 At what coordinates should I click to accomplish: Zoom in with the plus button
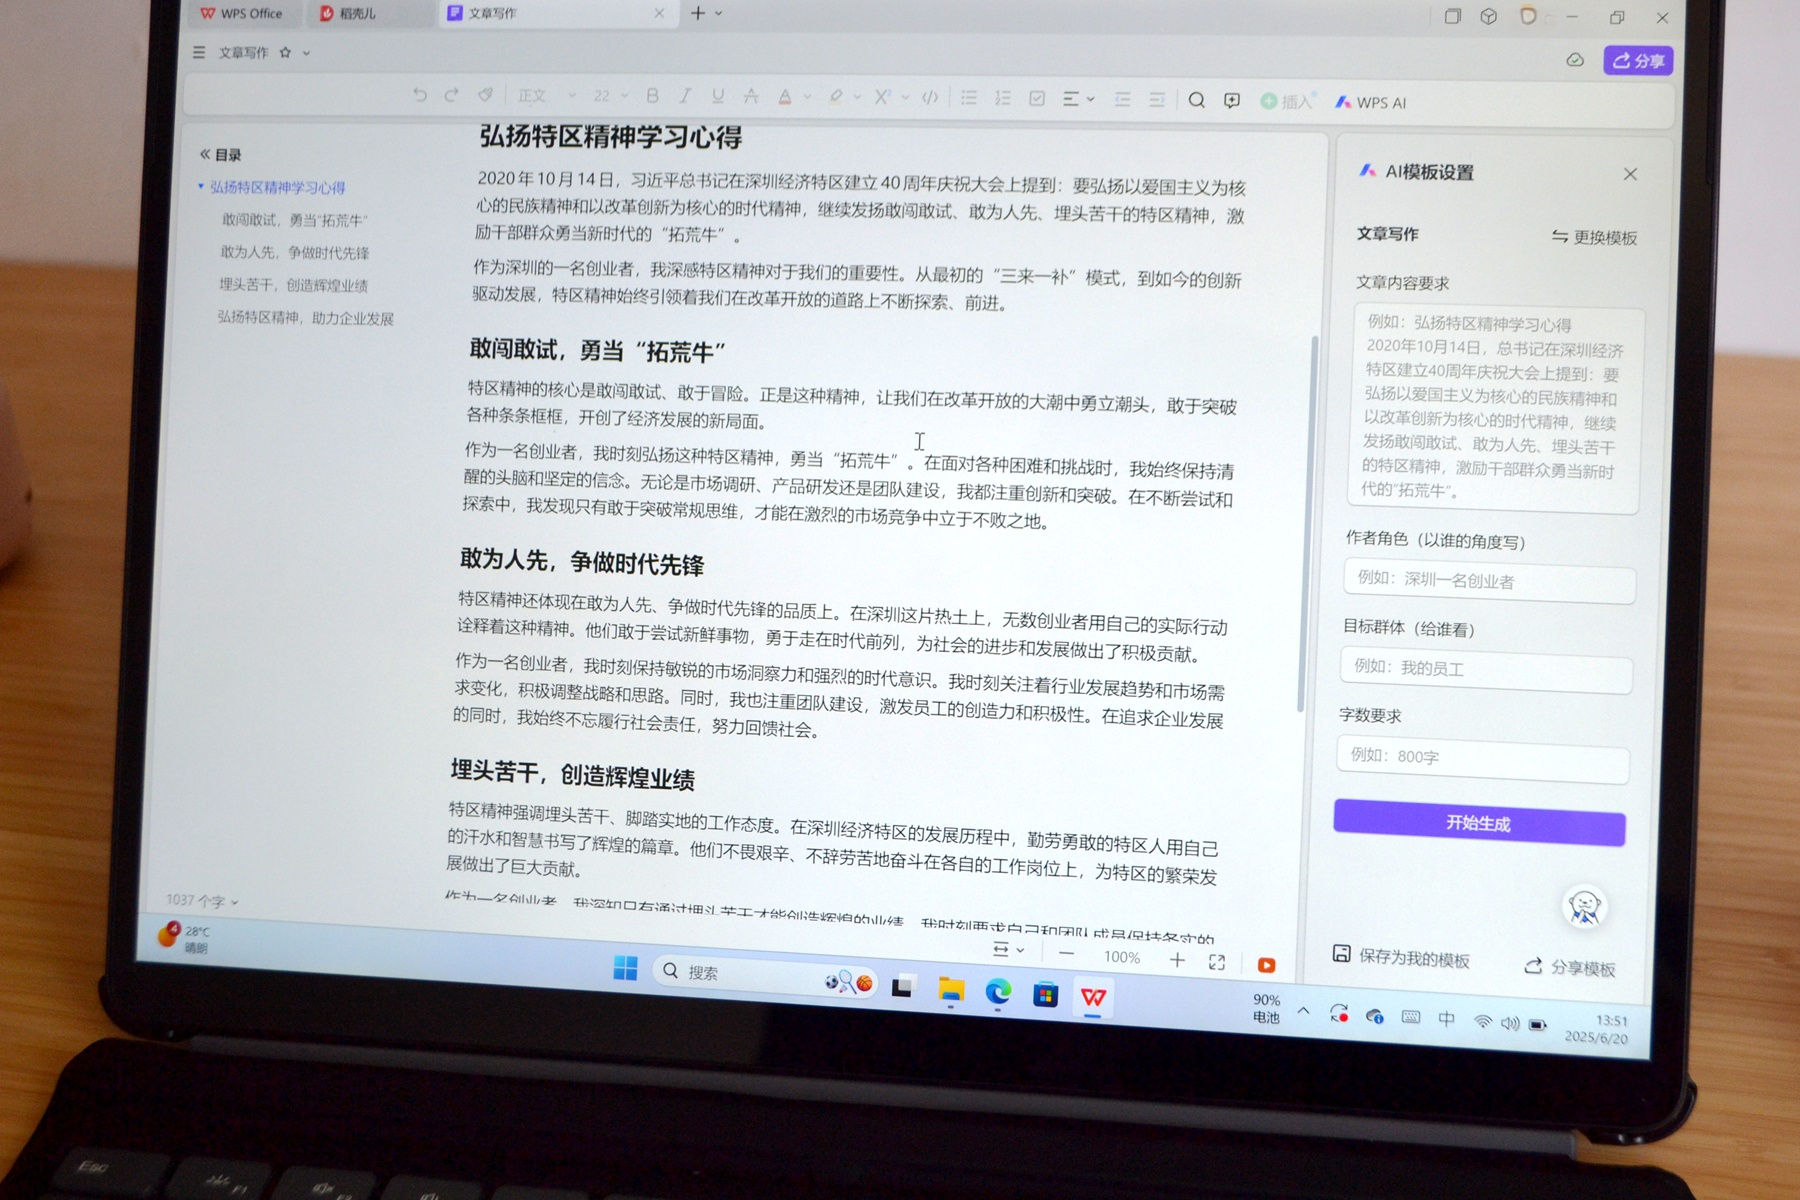pyautogui.click(x=1177, y=959)
